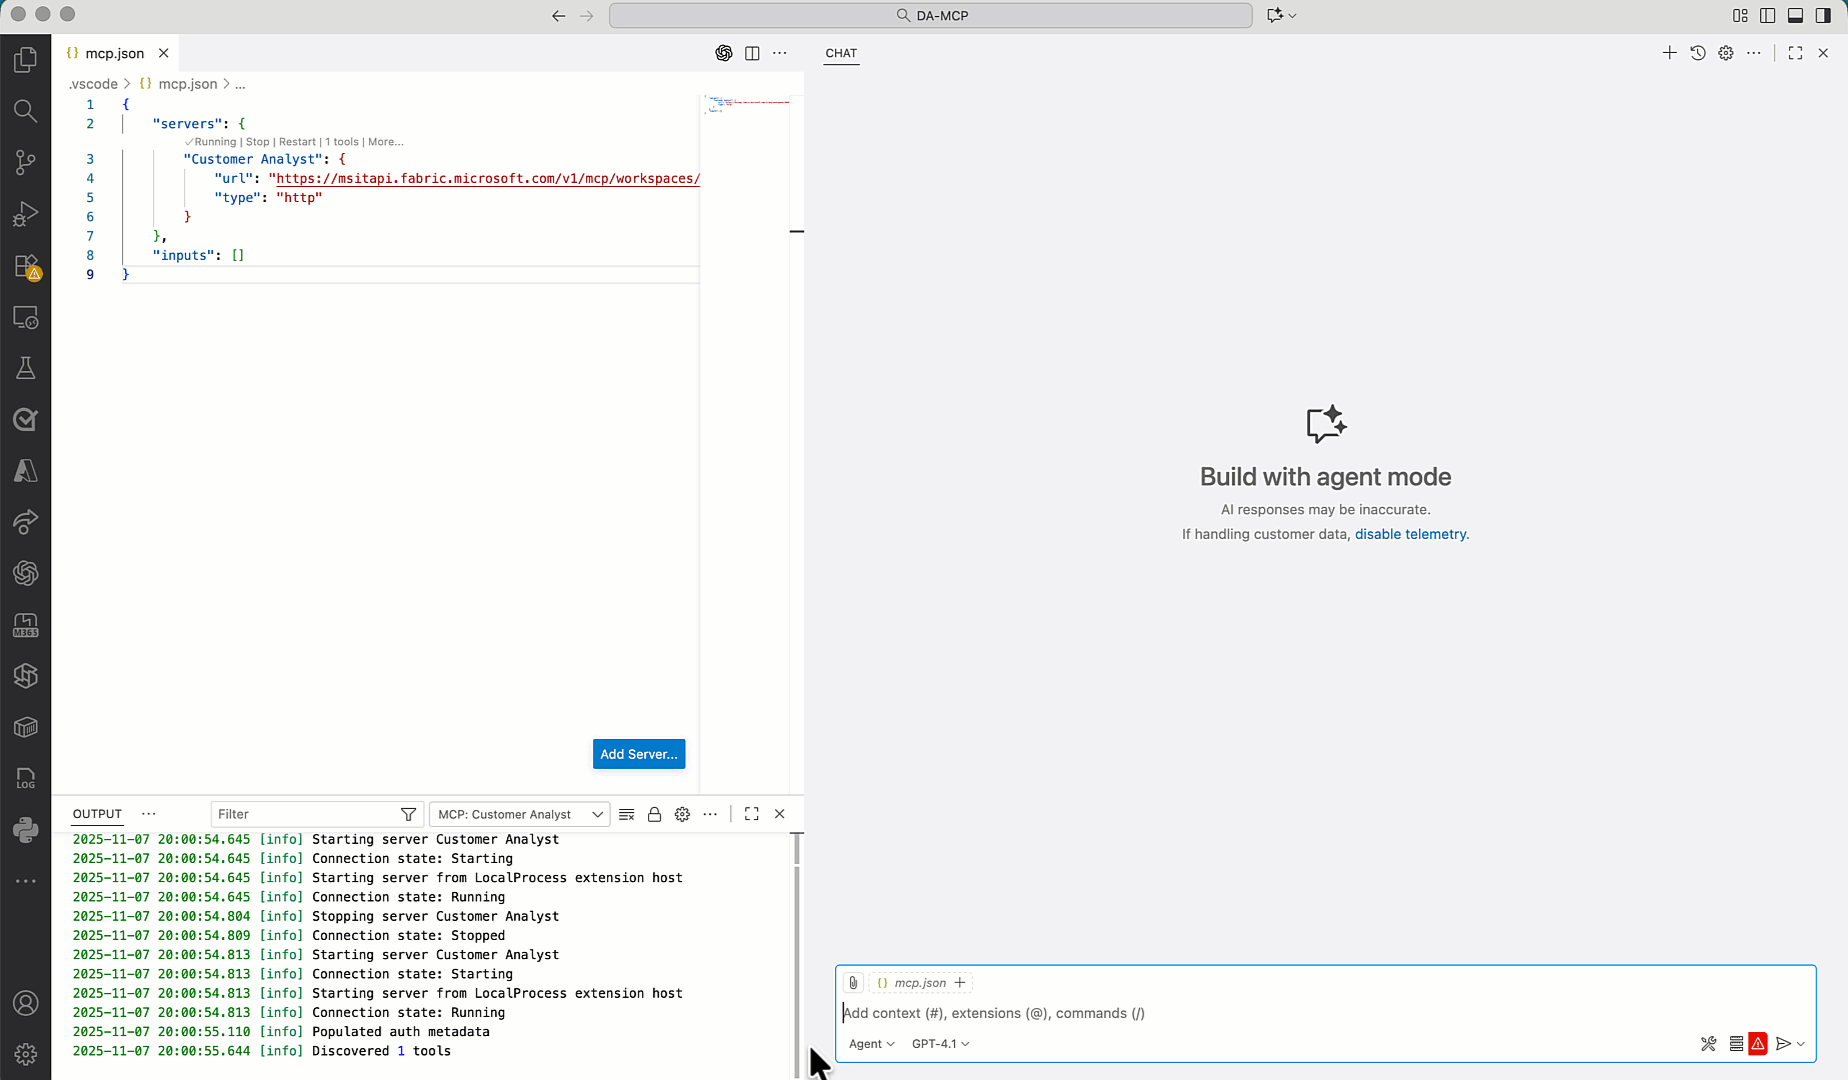Screen dimensions: 1848x1080
Task: Click the Add Server... button
Action: pos(638,754)
